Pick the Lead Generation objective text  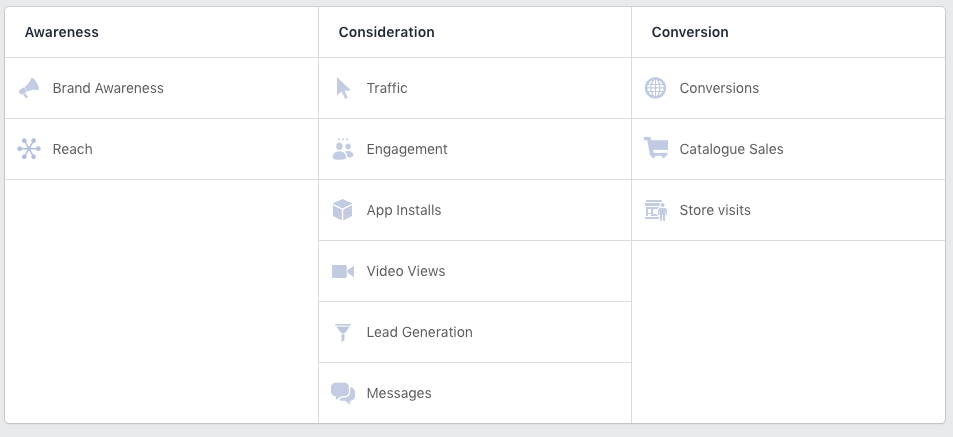point(419,332)
